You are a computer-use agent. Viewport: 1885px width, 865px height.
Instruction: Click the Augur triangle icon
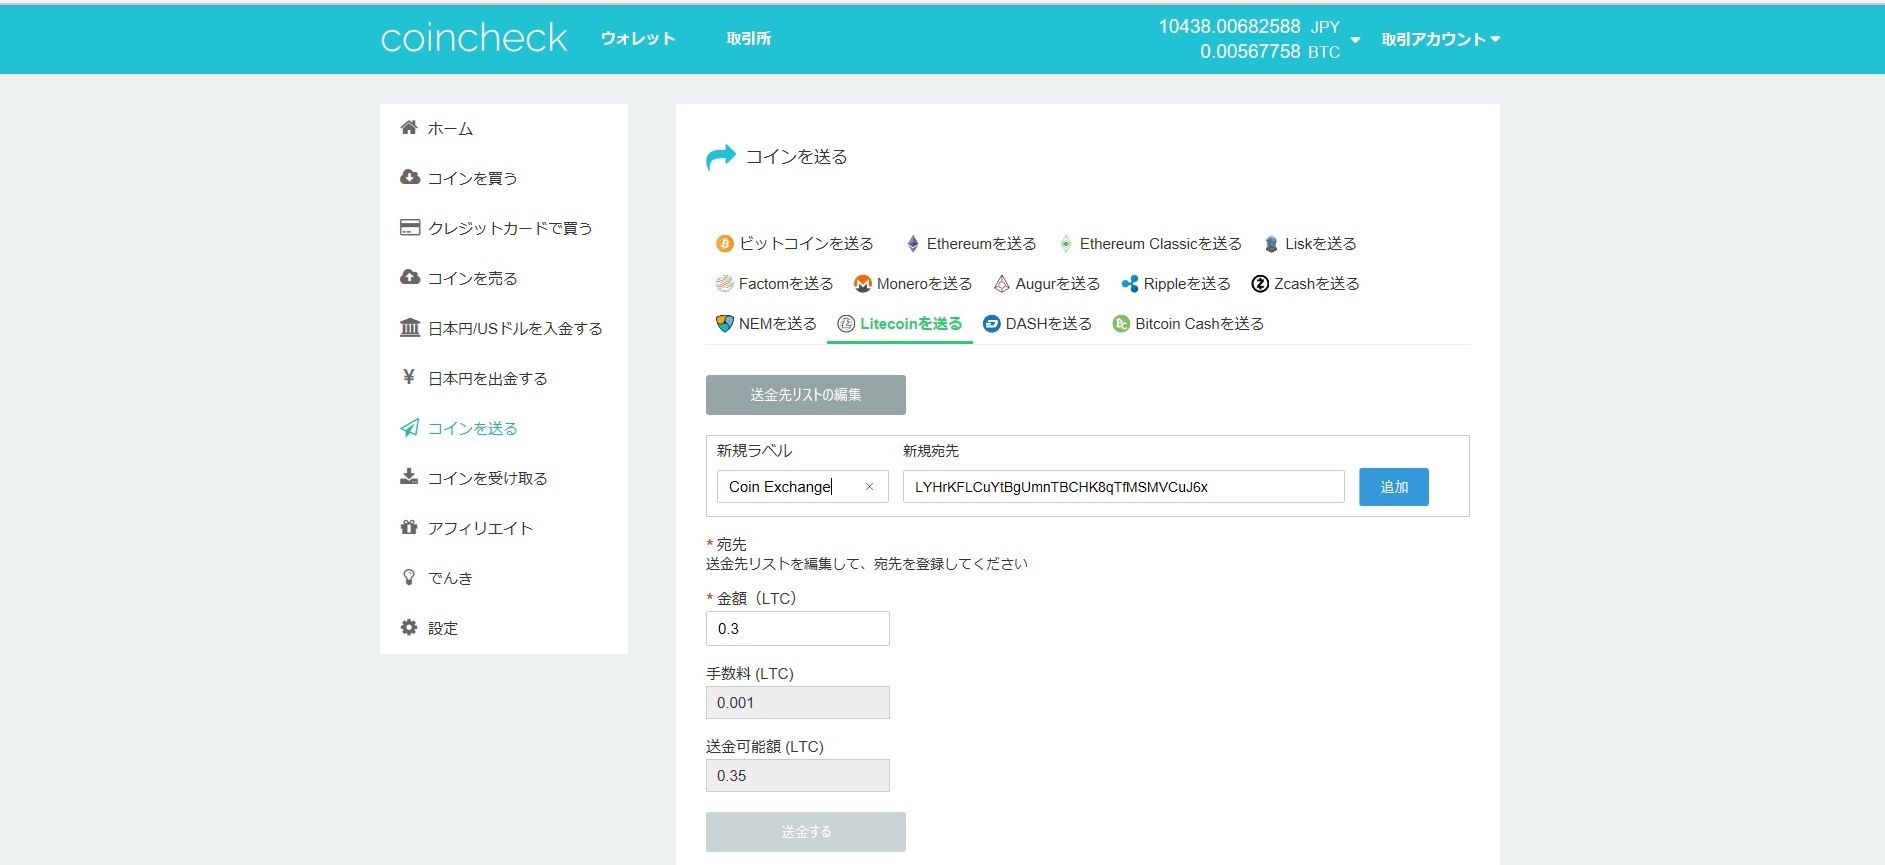click(1001, 283)
